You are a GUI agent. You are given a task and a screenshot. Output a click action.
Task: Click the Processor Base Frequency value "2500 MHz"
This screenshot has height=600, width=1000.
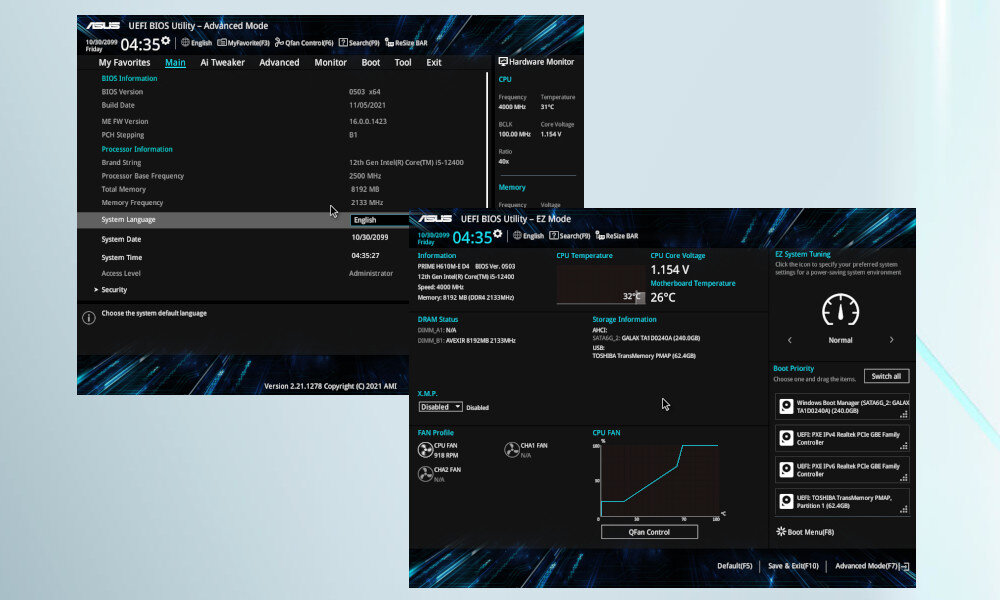[x=365, y=176]
